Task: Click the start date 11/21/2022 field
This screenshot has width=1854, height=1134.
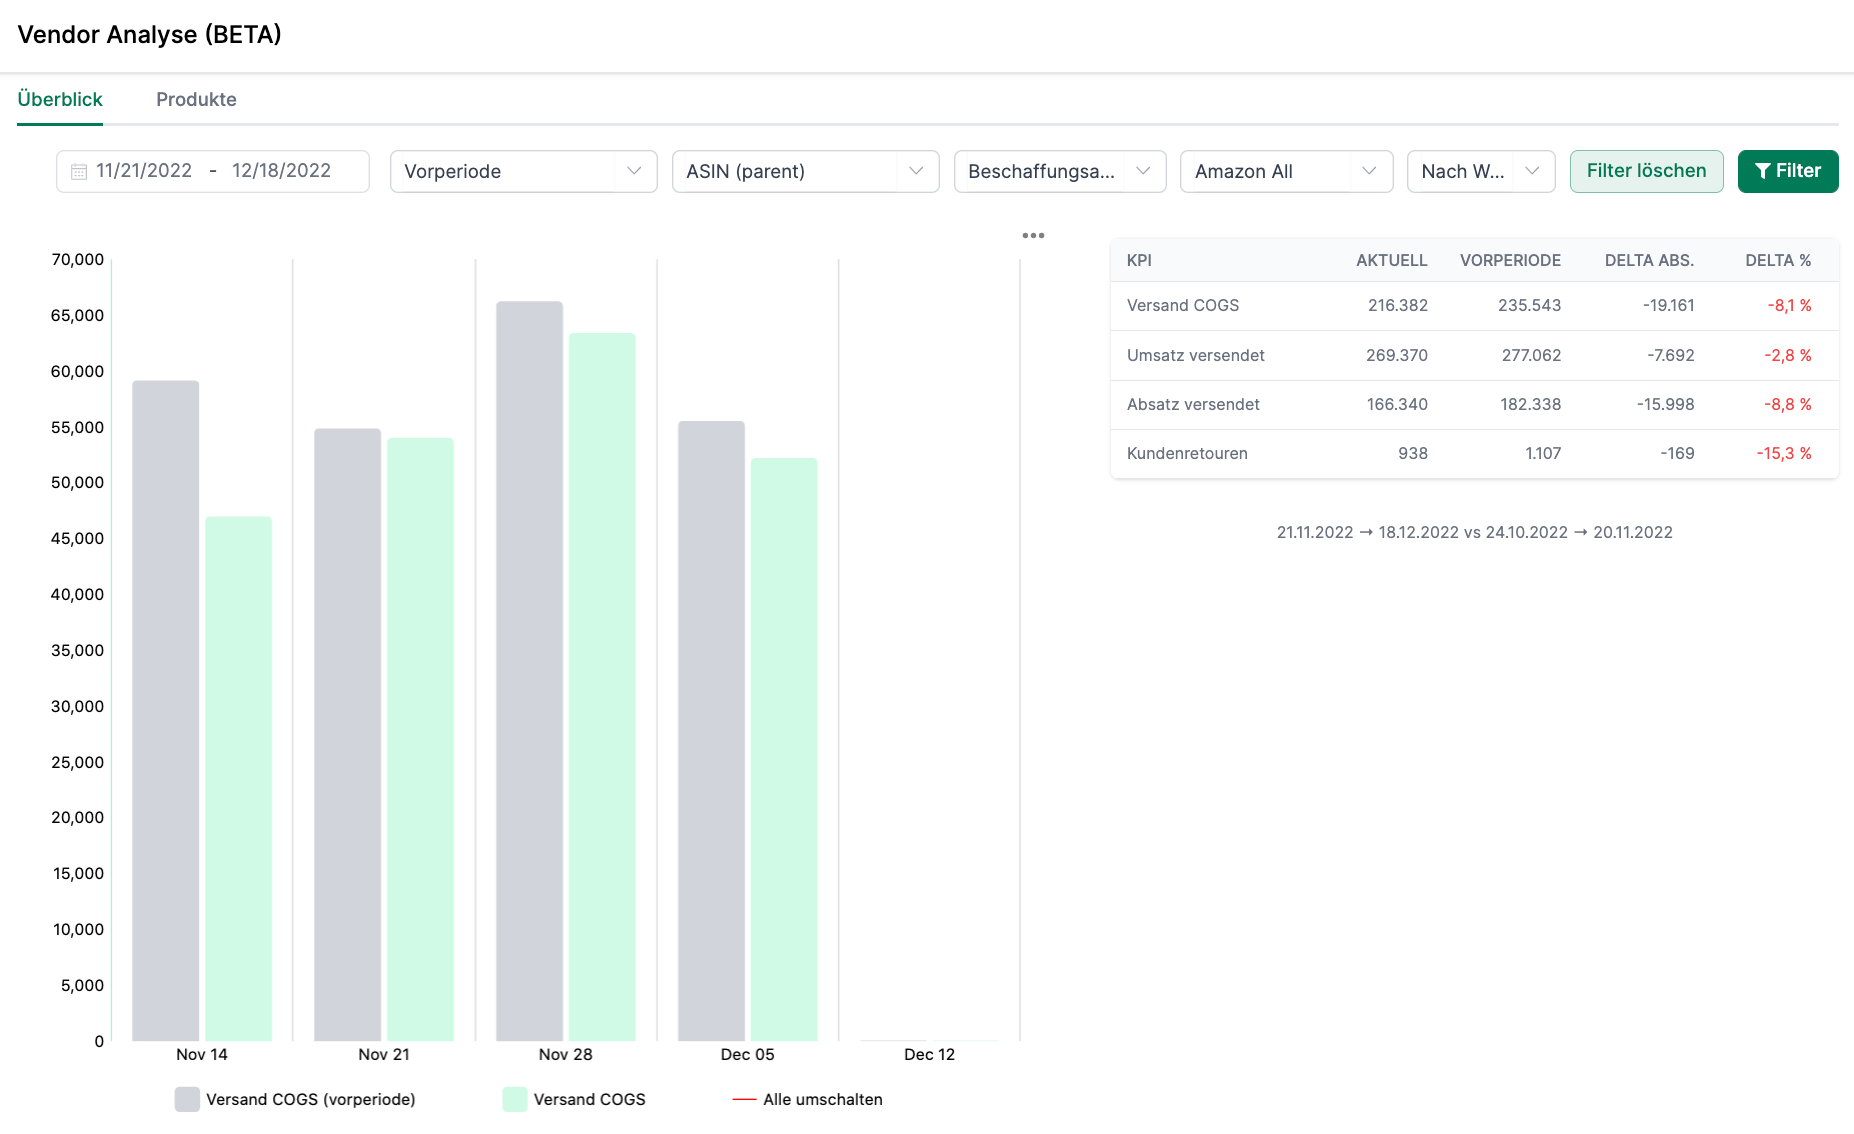Action: coord(144,171)
